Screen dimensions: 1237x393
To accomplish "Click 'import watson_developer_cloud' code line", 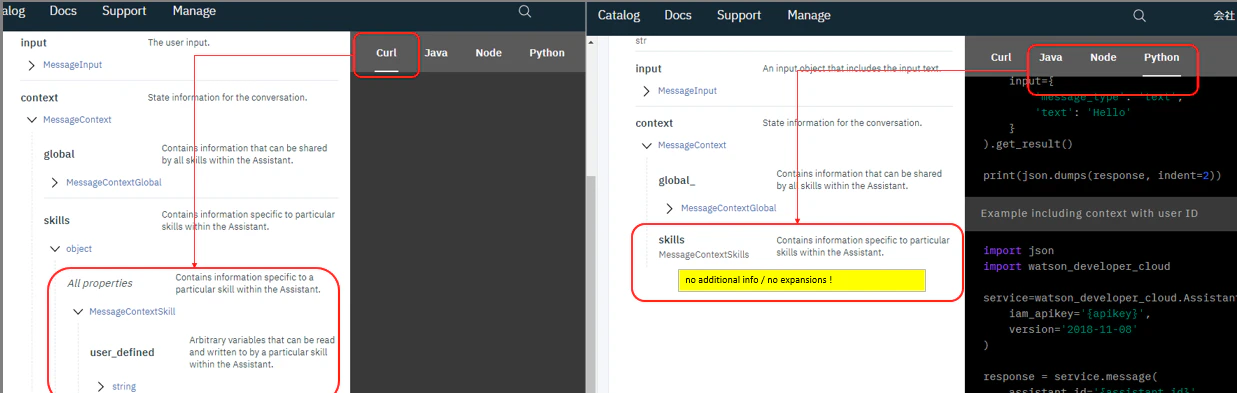I will 1076,267.
